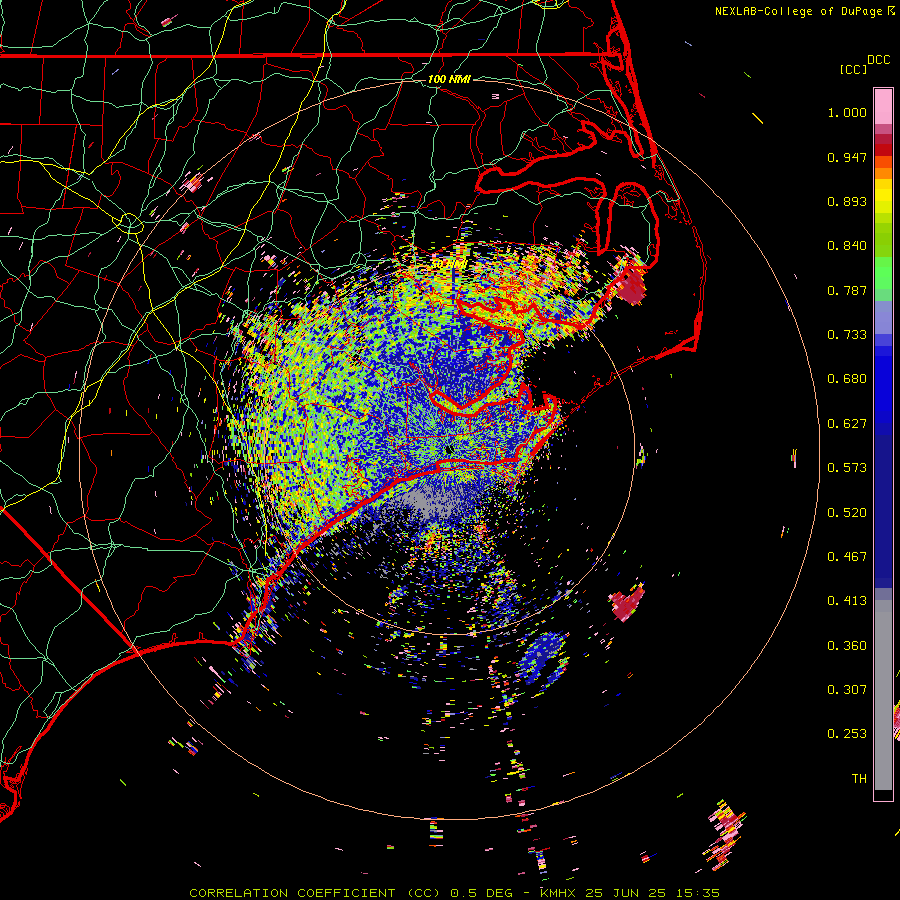
Task: Click the 0.307 scale value
Action: point(847,690)
